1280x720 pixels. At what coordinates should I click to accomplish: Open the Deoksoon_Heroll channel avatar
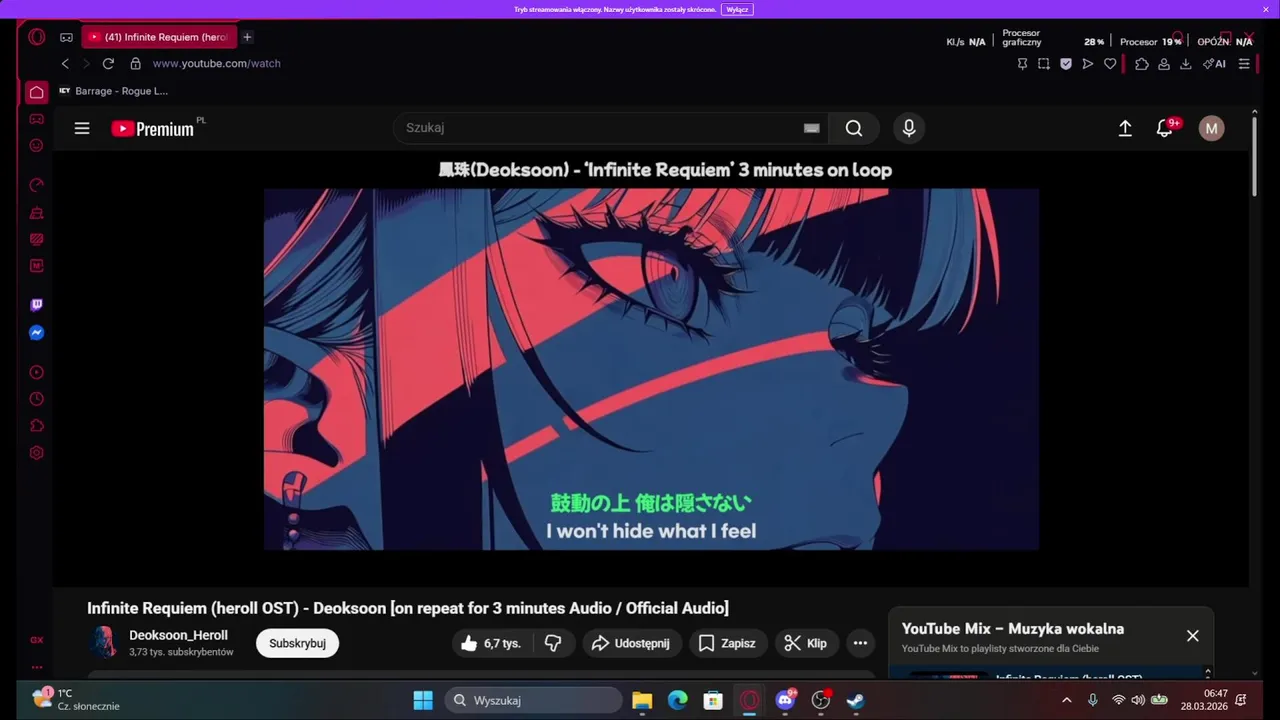[x=104, y=642]
